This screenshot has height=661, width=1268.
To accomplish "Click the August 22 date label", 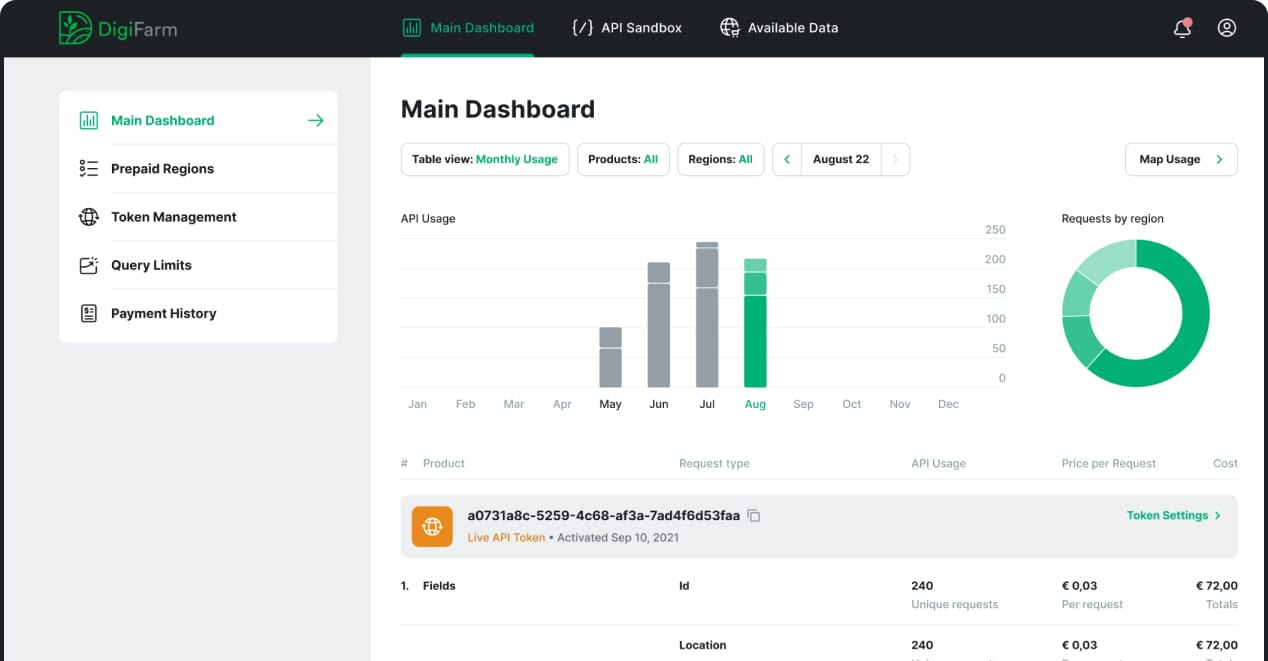I will click(x=841, y=159).
